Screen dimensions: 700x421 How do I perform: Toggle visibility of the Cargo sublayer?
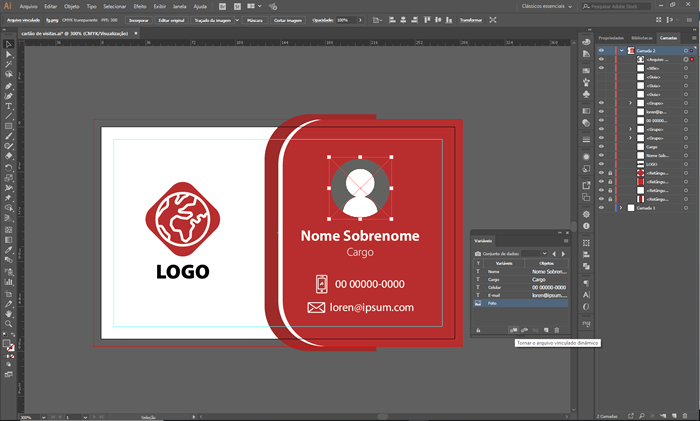click(601, 147)
